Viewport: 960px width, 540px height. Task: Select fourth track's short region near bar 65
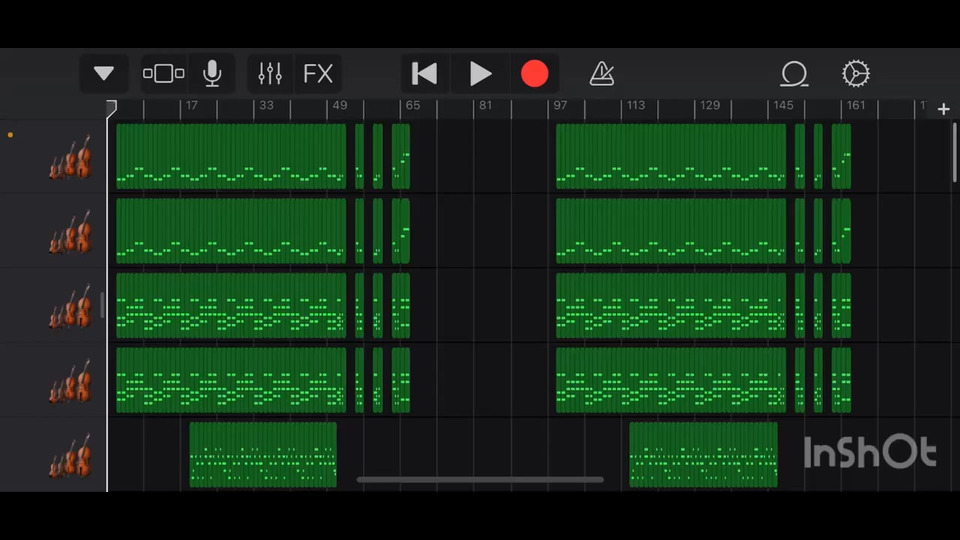[x=401, y=380]
